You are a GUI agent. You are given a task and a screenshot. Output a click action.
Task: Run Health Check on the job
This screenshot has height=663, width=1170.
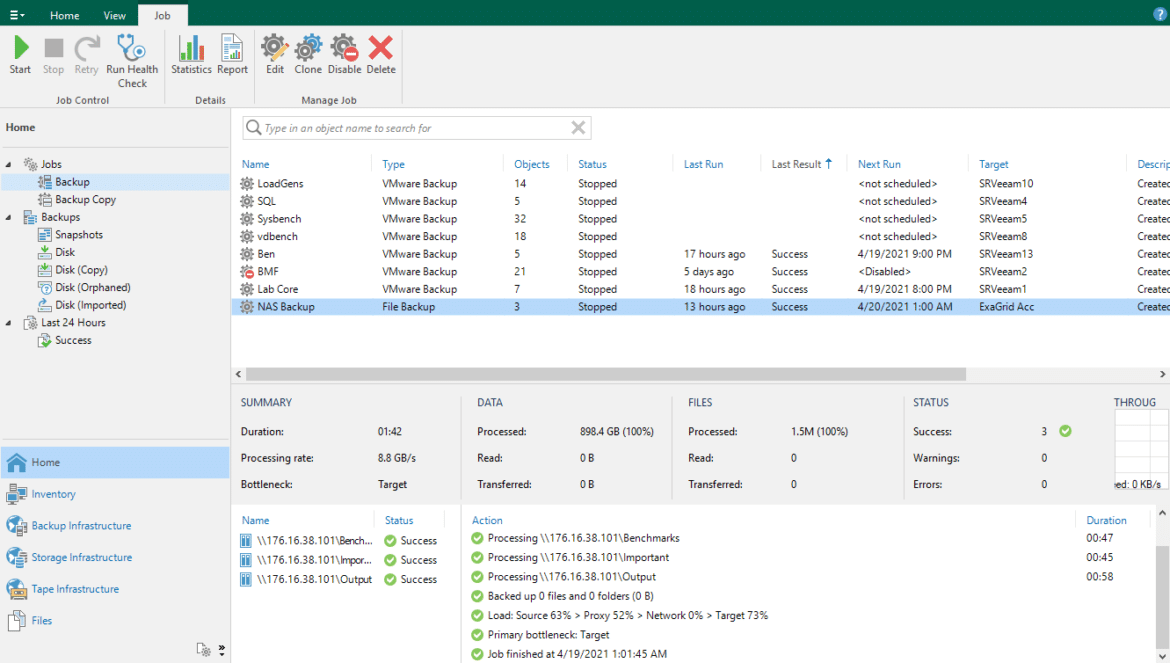pos(132,61)
